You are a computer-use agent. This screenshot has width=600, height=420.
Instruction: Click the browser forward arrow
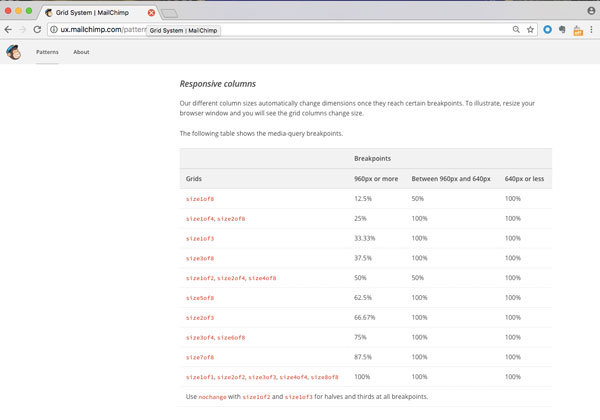(x=23, y=29)
